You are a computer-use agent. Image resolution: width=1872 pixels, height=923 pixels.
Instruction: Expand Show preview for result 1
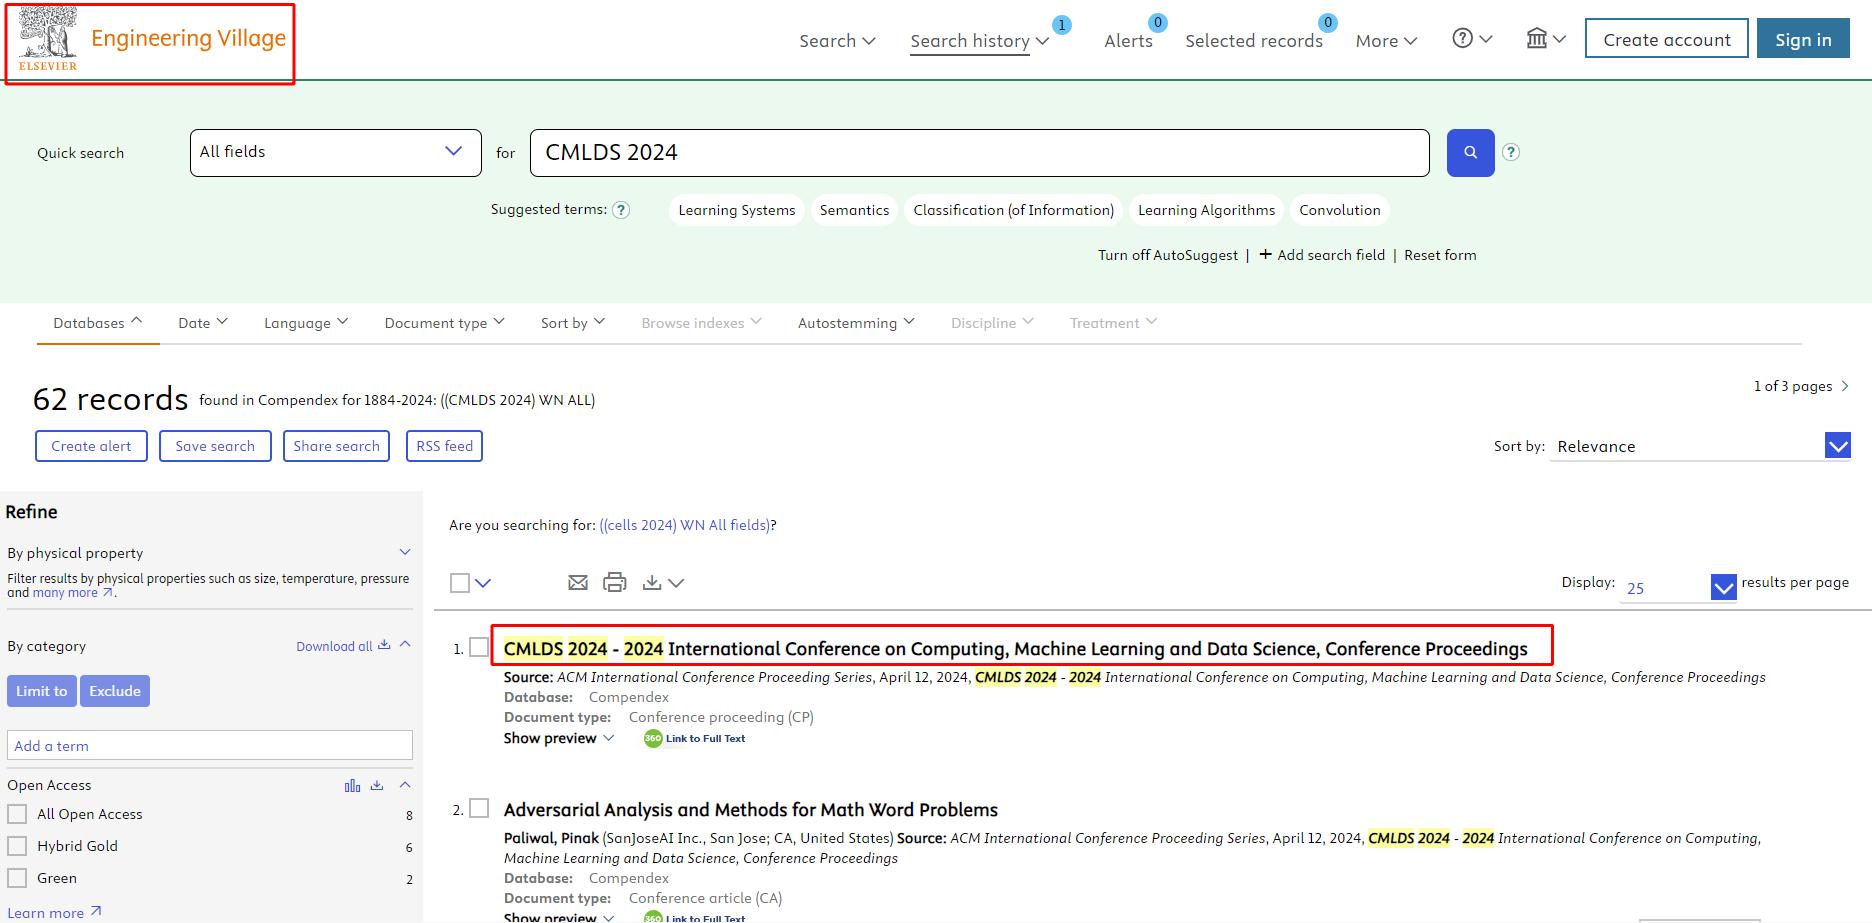[x=559, y=738]
